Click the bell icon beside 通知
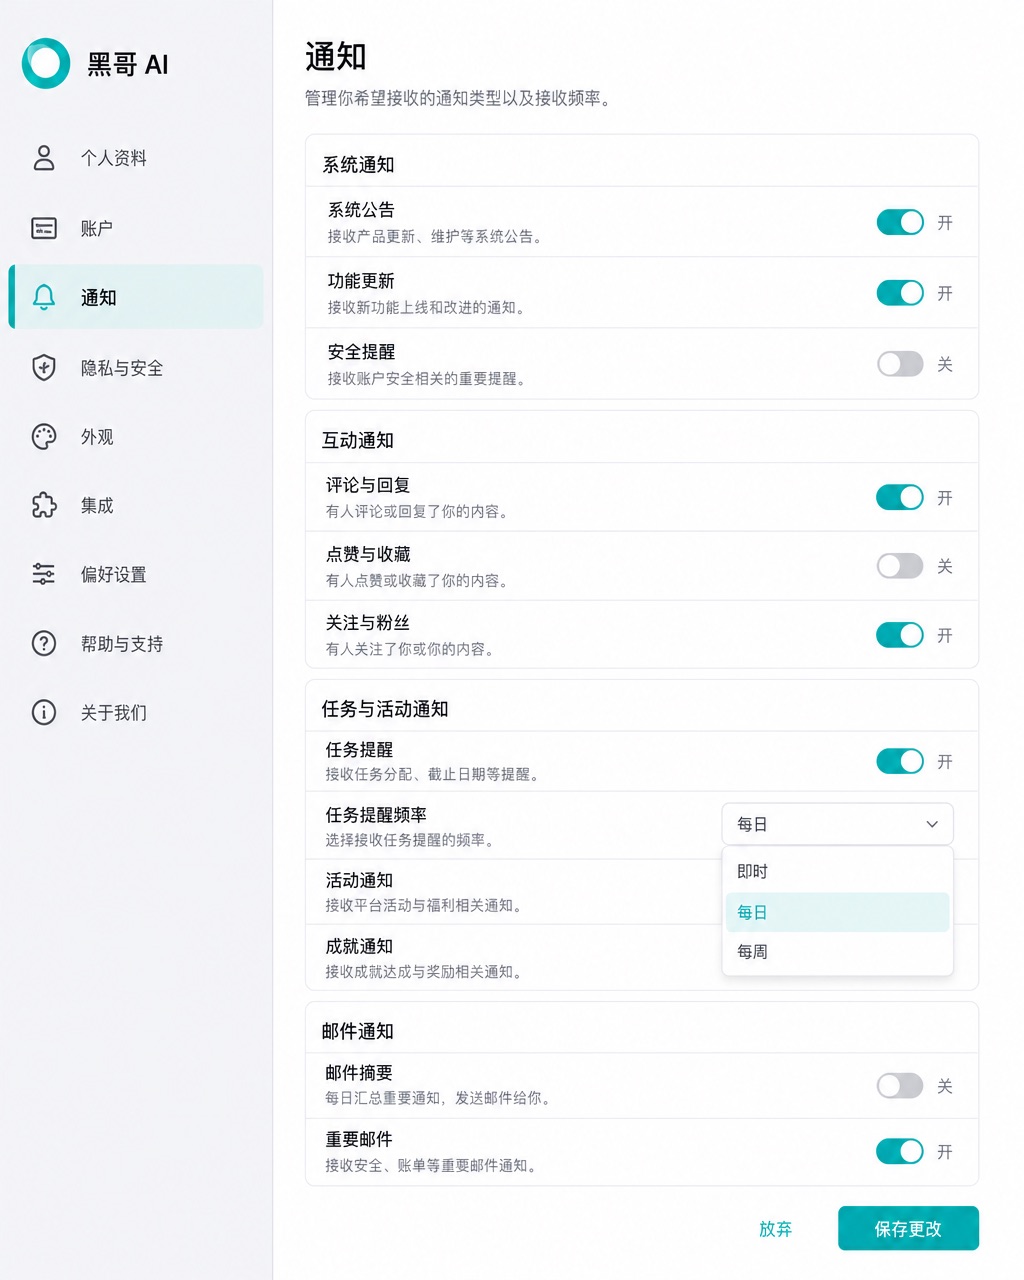1024x1280 pixels. (44, 297)
